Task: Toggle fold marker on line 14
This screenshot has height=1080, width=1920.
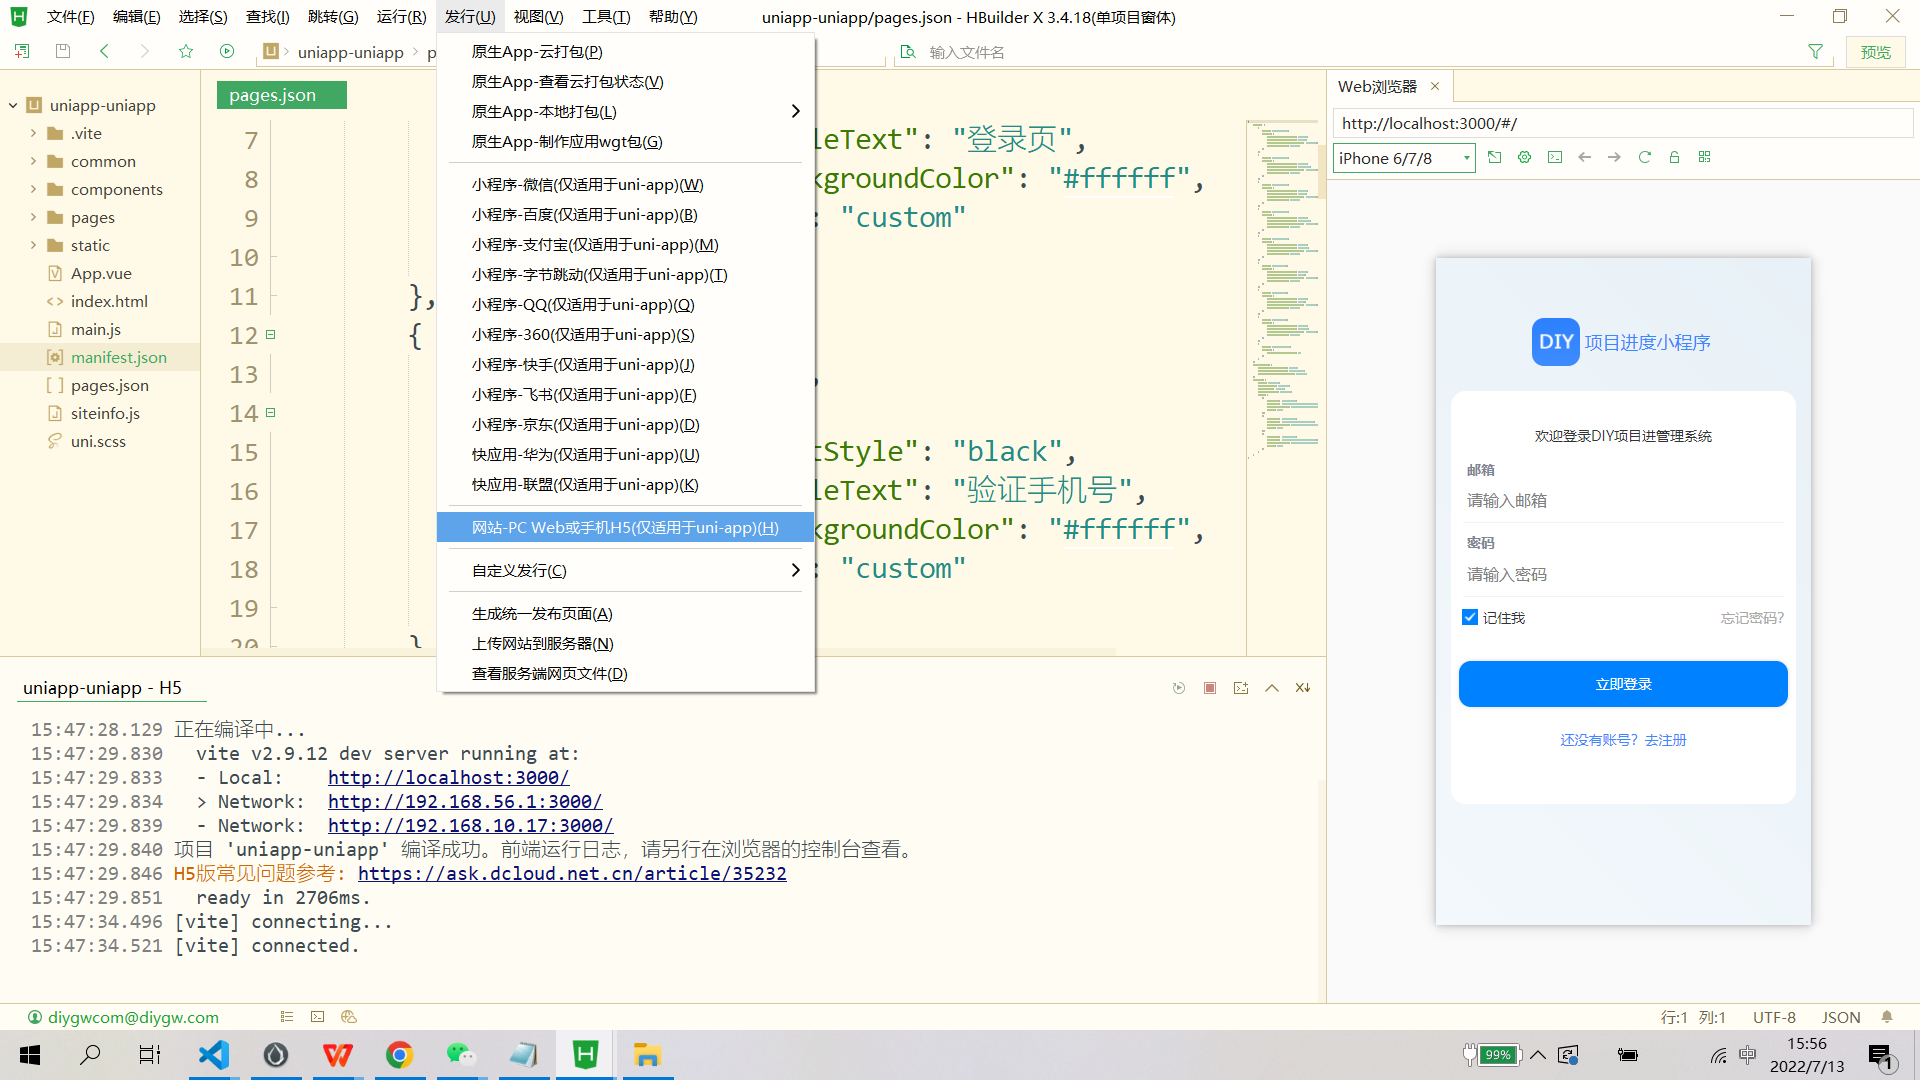Action: pos(270,413)
